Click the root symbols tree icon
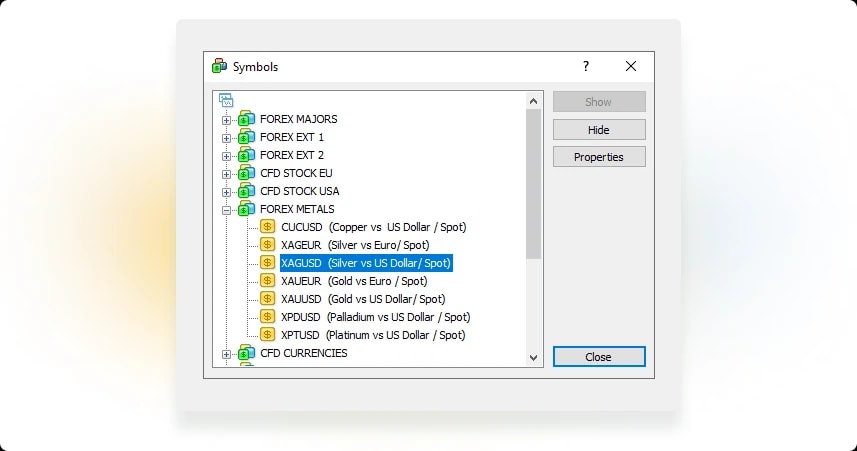This screenshot has width=857, height=451. [226, 100]
